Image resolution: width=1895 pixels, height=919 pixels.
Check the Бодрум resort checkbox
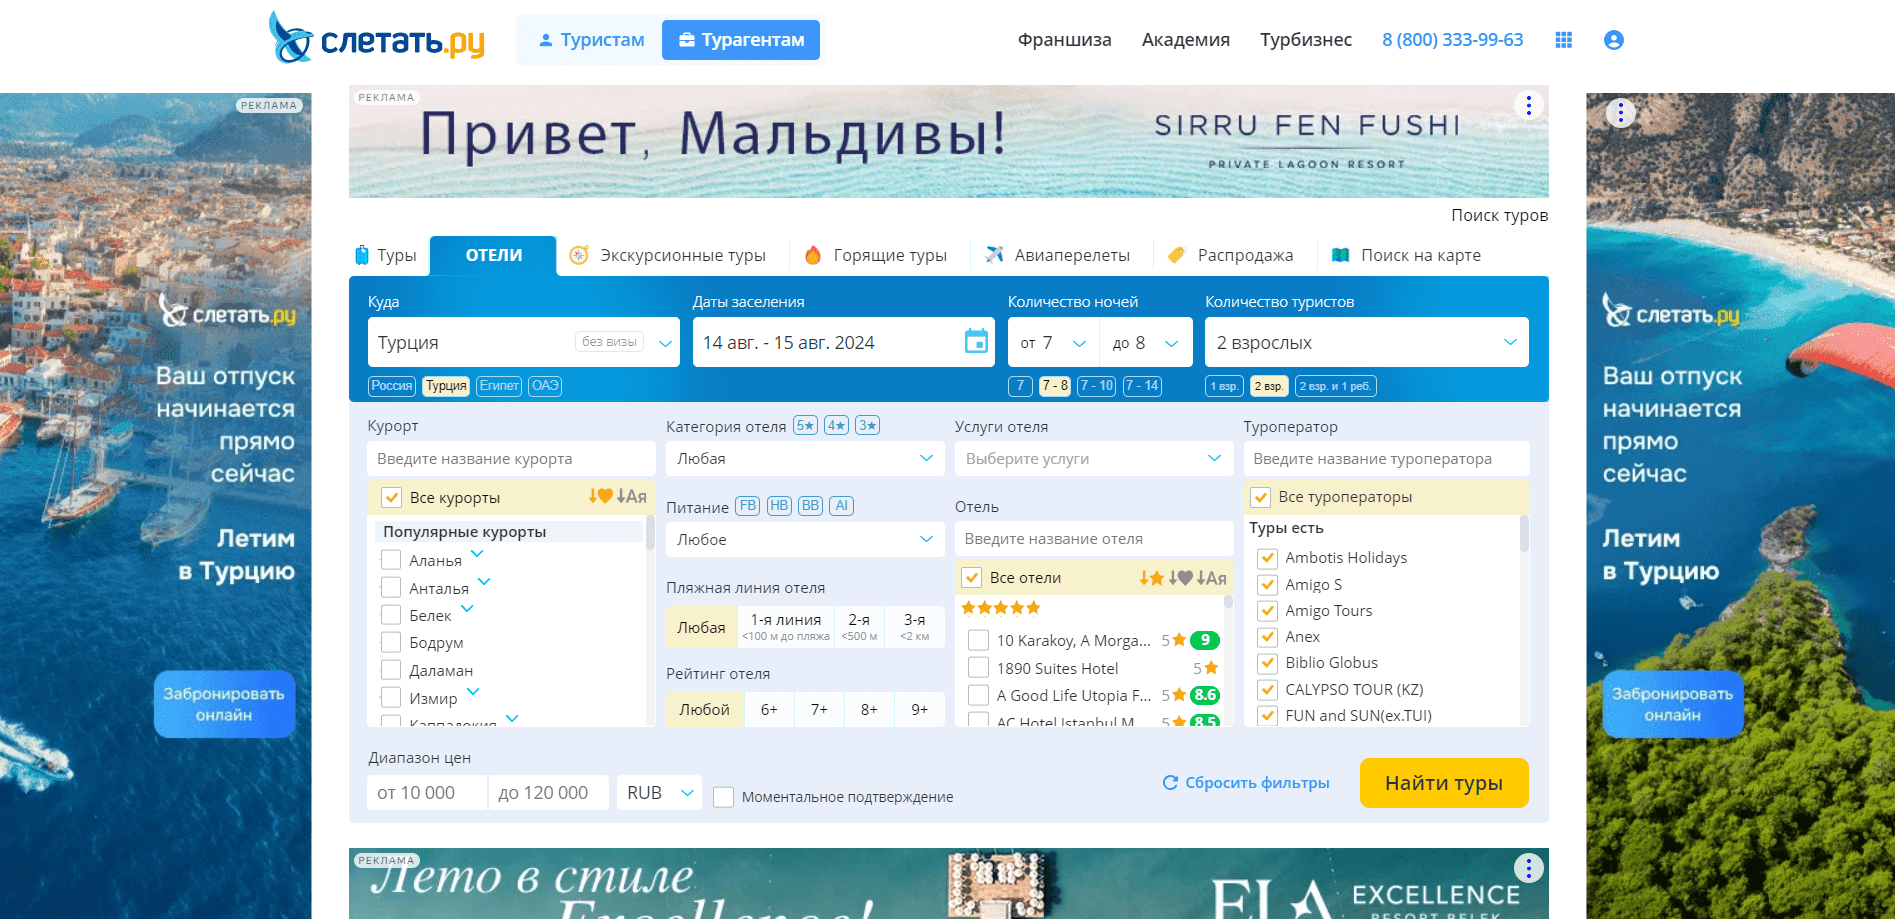click(391, 642)
